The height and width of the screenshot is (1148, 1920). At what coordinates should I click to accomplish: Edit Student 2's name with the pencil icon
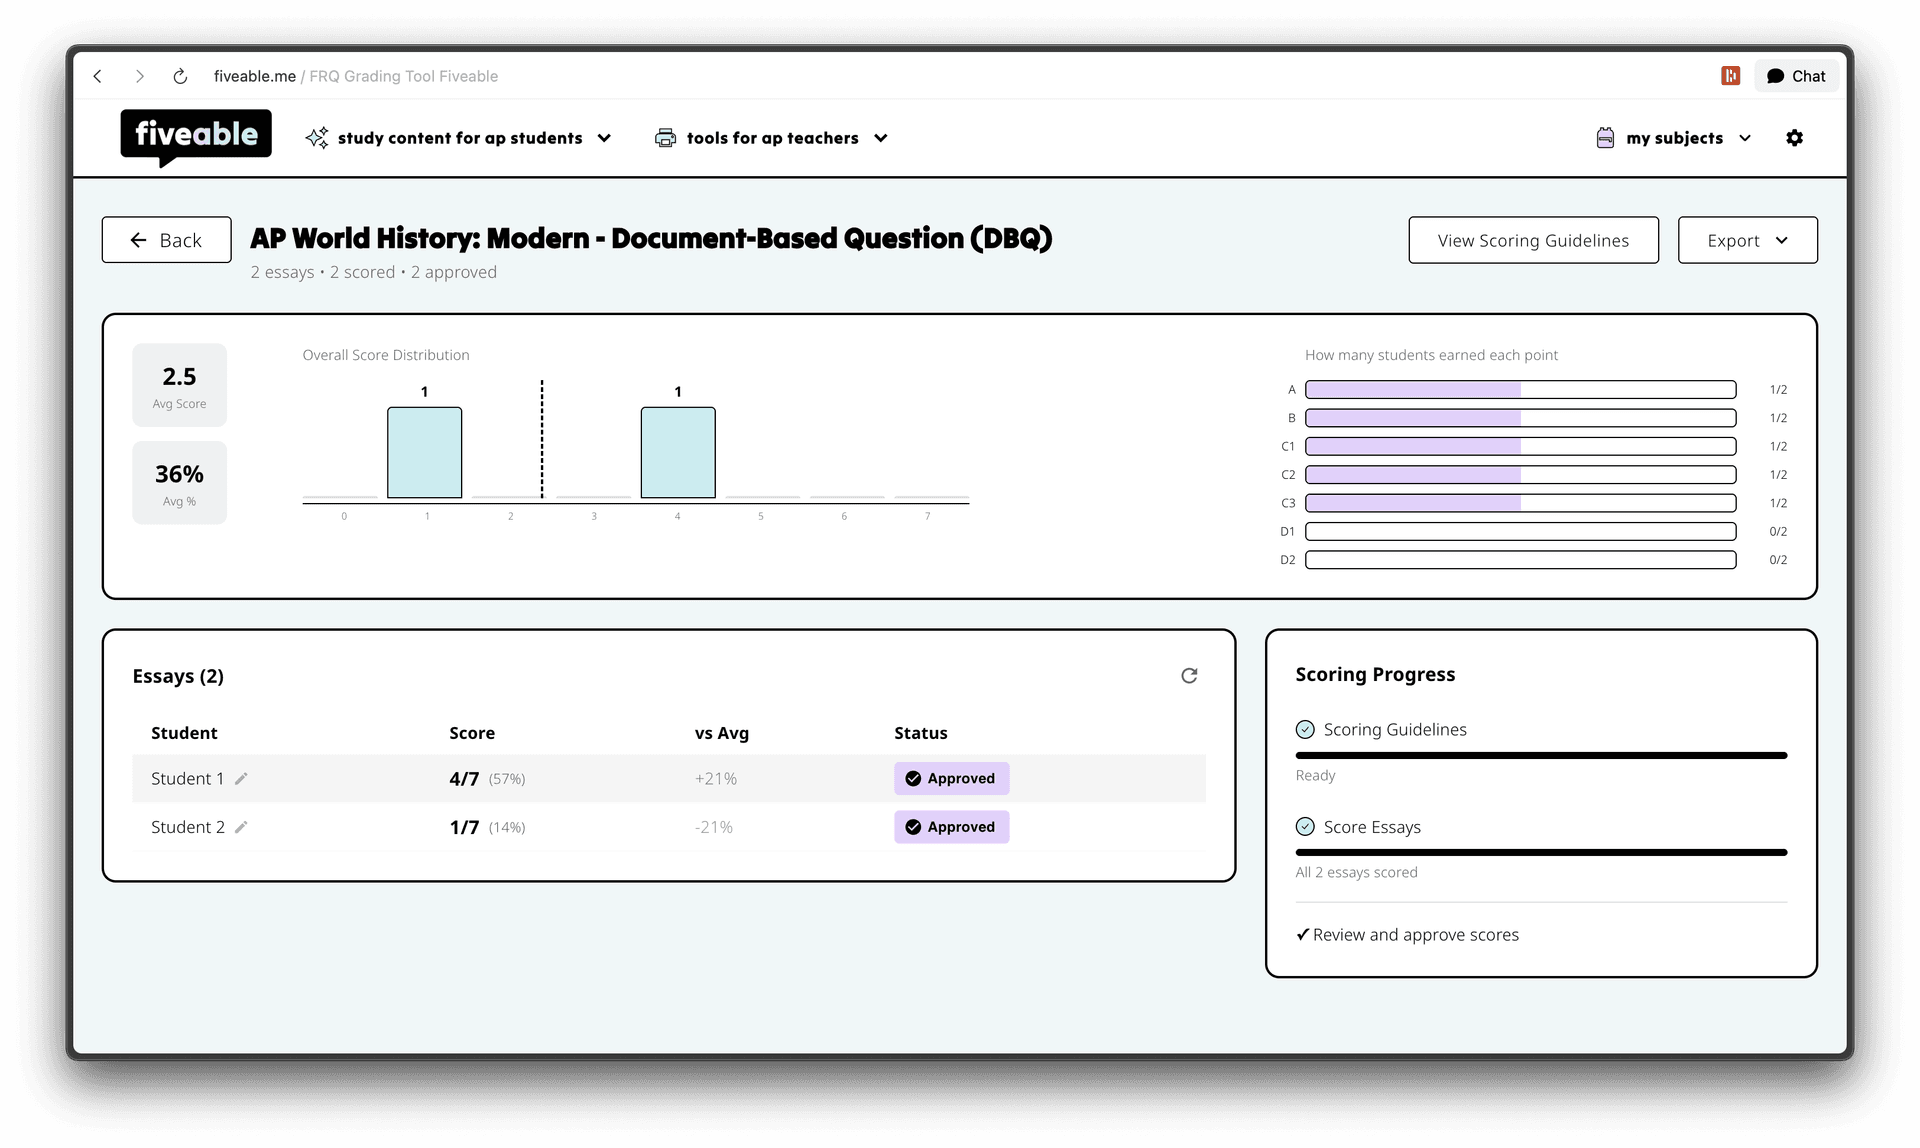tap(241, 827)
